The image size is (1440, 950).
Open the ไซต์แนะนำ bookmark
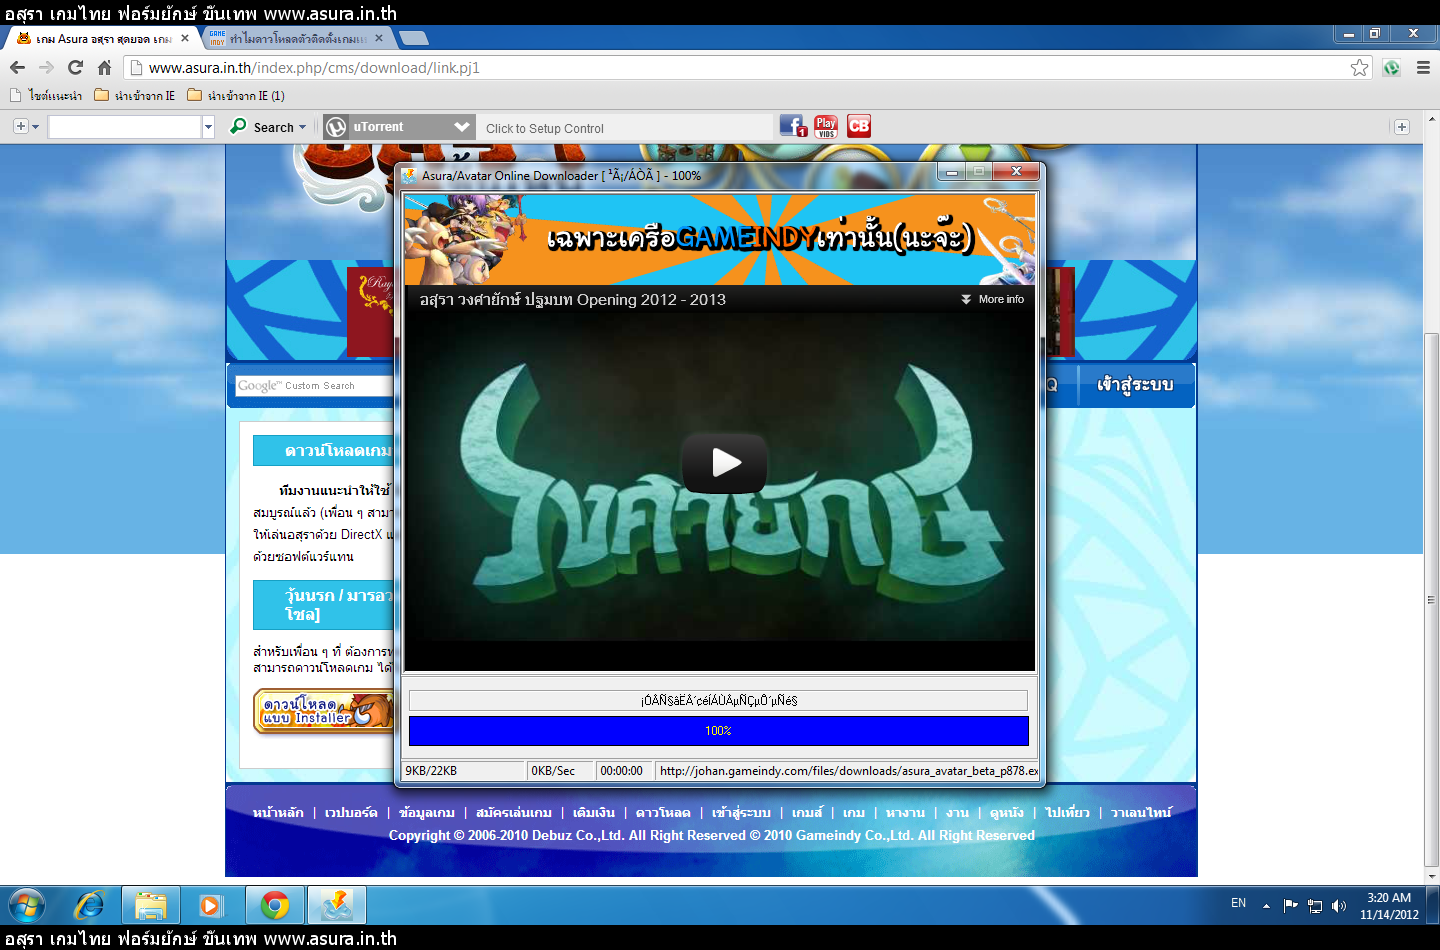[x=46, y=96]
